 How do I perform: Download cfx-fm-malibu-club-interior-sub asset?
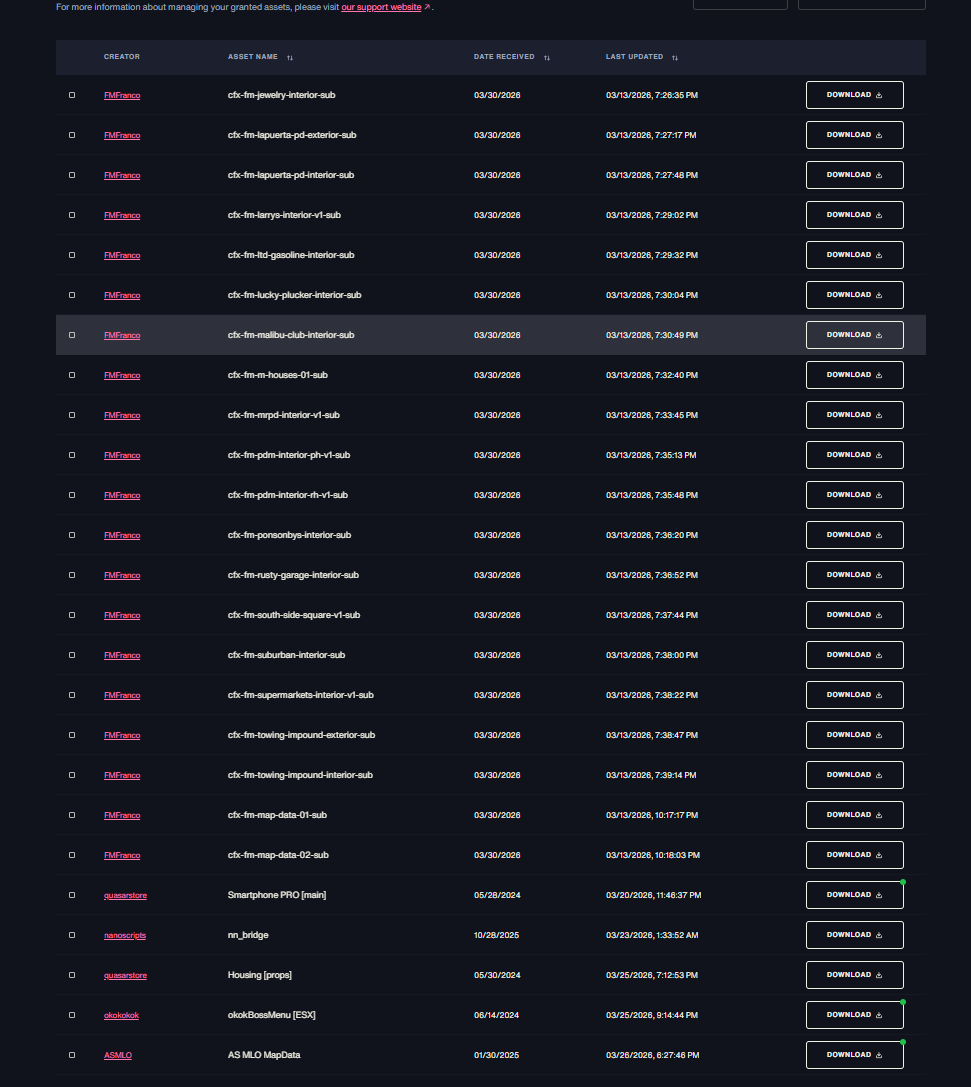[855, 335]
